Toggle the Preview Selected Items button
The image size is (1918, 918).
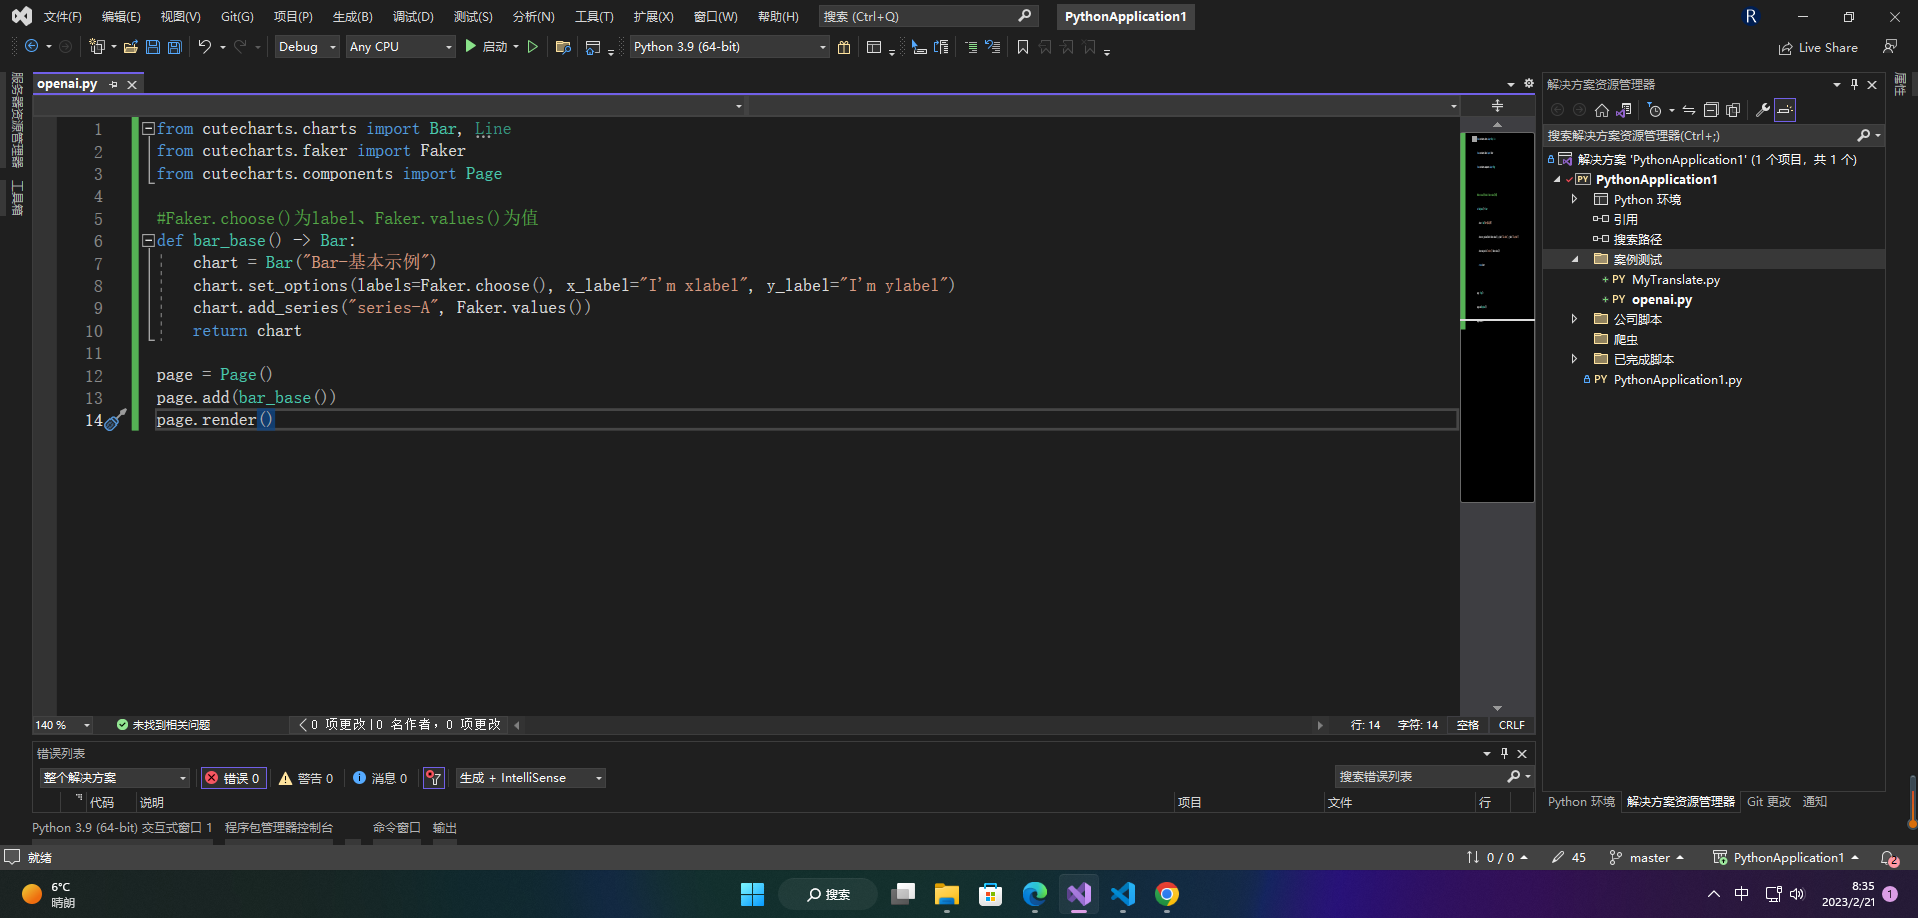(1785, 110)
